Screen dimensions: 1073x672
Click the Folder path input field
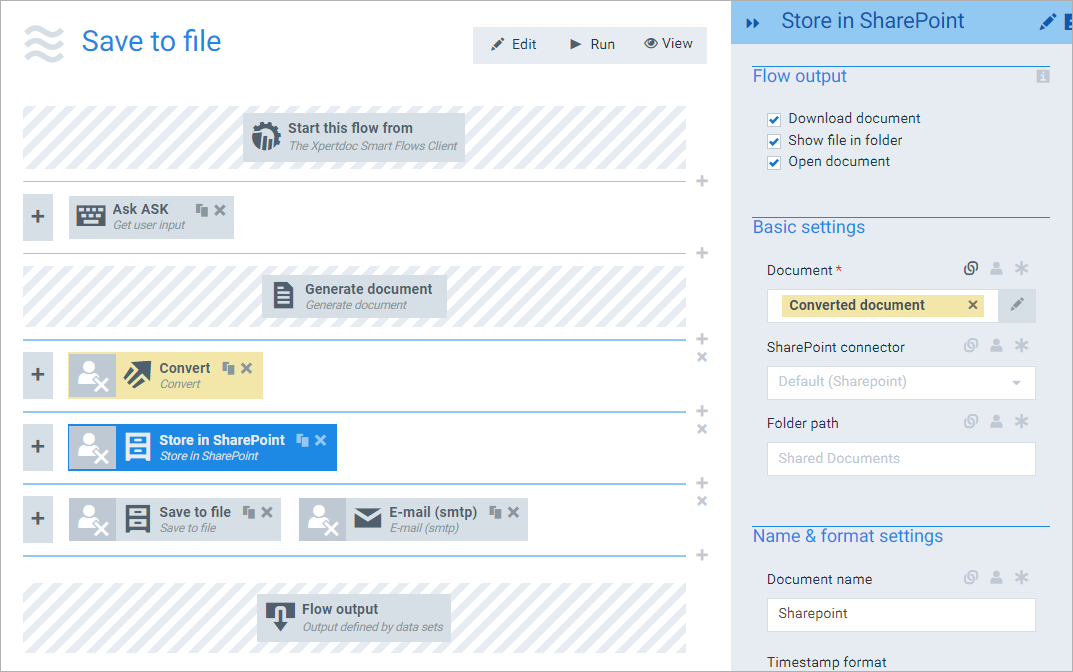pos(901,458)
